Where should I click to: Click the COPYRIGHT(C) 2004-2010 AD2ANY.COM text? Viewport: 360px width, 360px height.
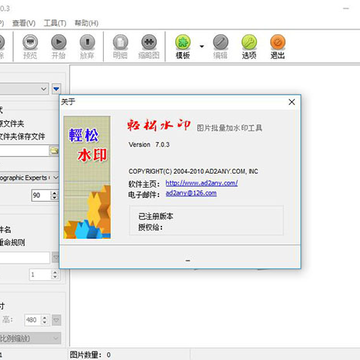point(193,172)
